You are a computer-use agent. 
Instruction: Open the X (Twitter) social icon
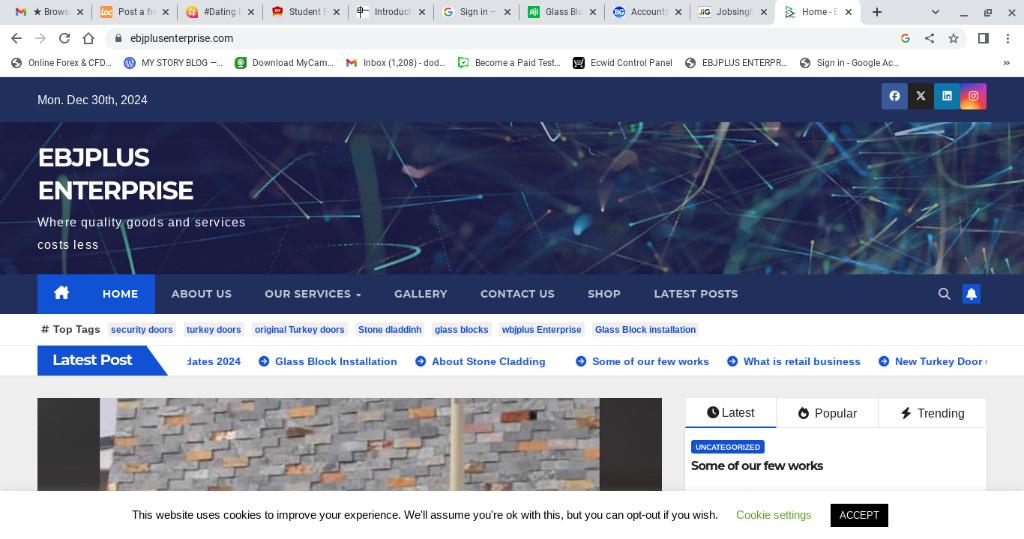point(920,96)
